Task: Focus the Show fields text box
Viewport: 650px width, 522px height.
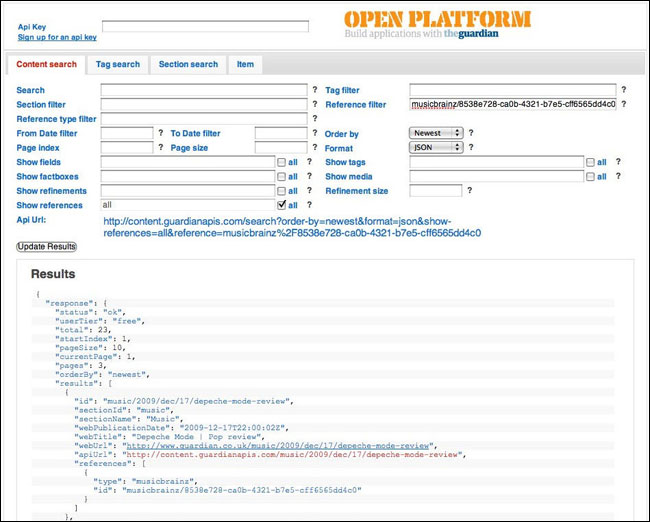Action: click(x=188, y=162)
